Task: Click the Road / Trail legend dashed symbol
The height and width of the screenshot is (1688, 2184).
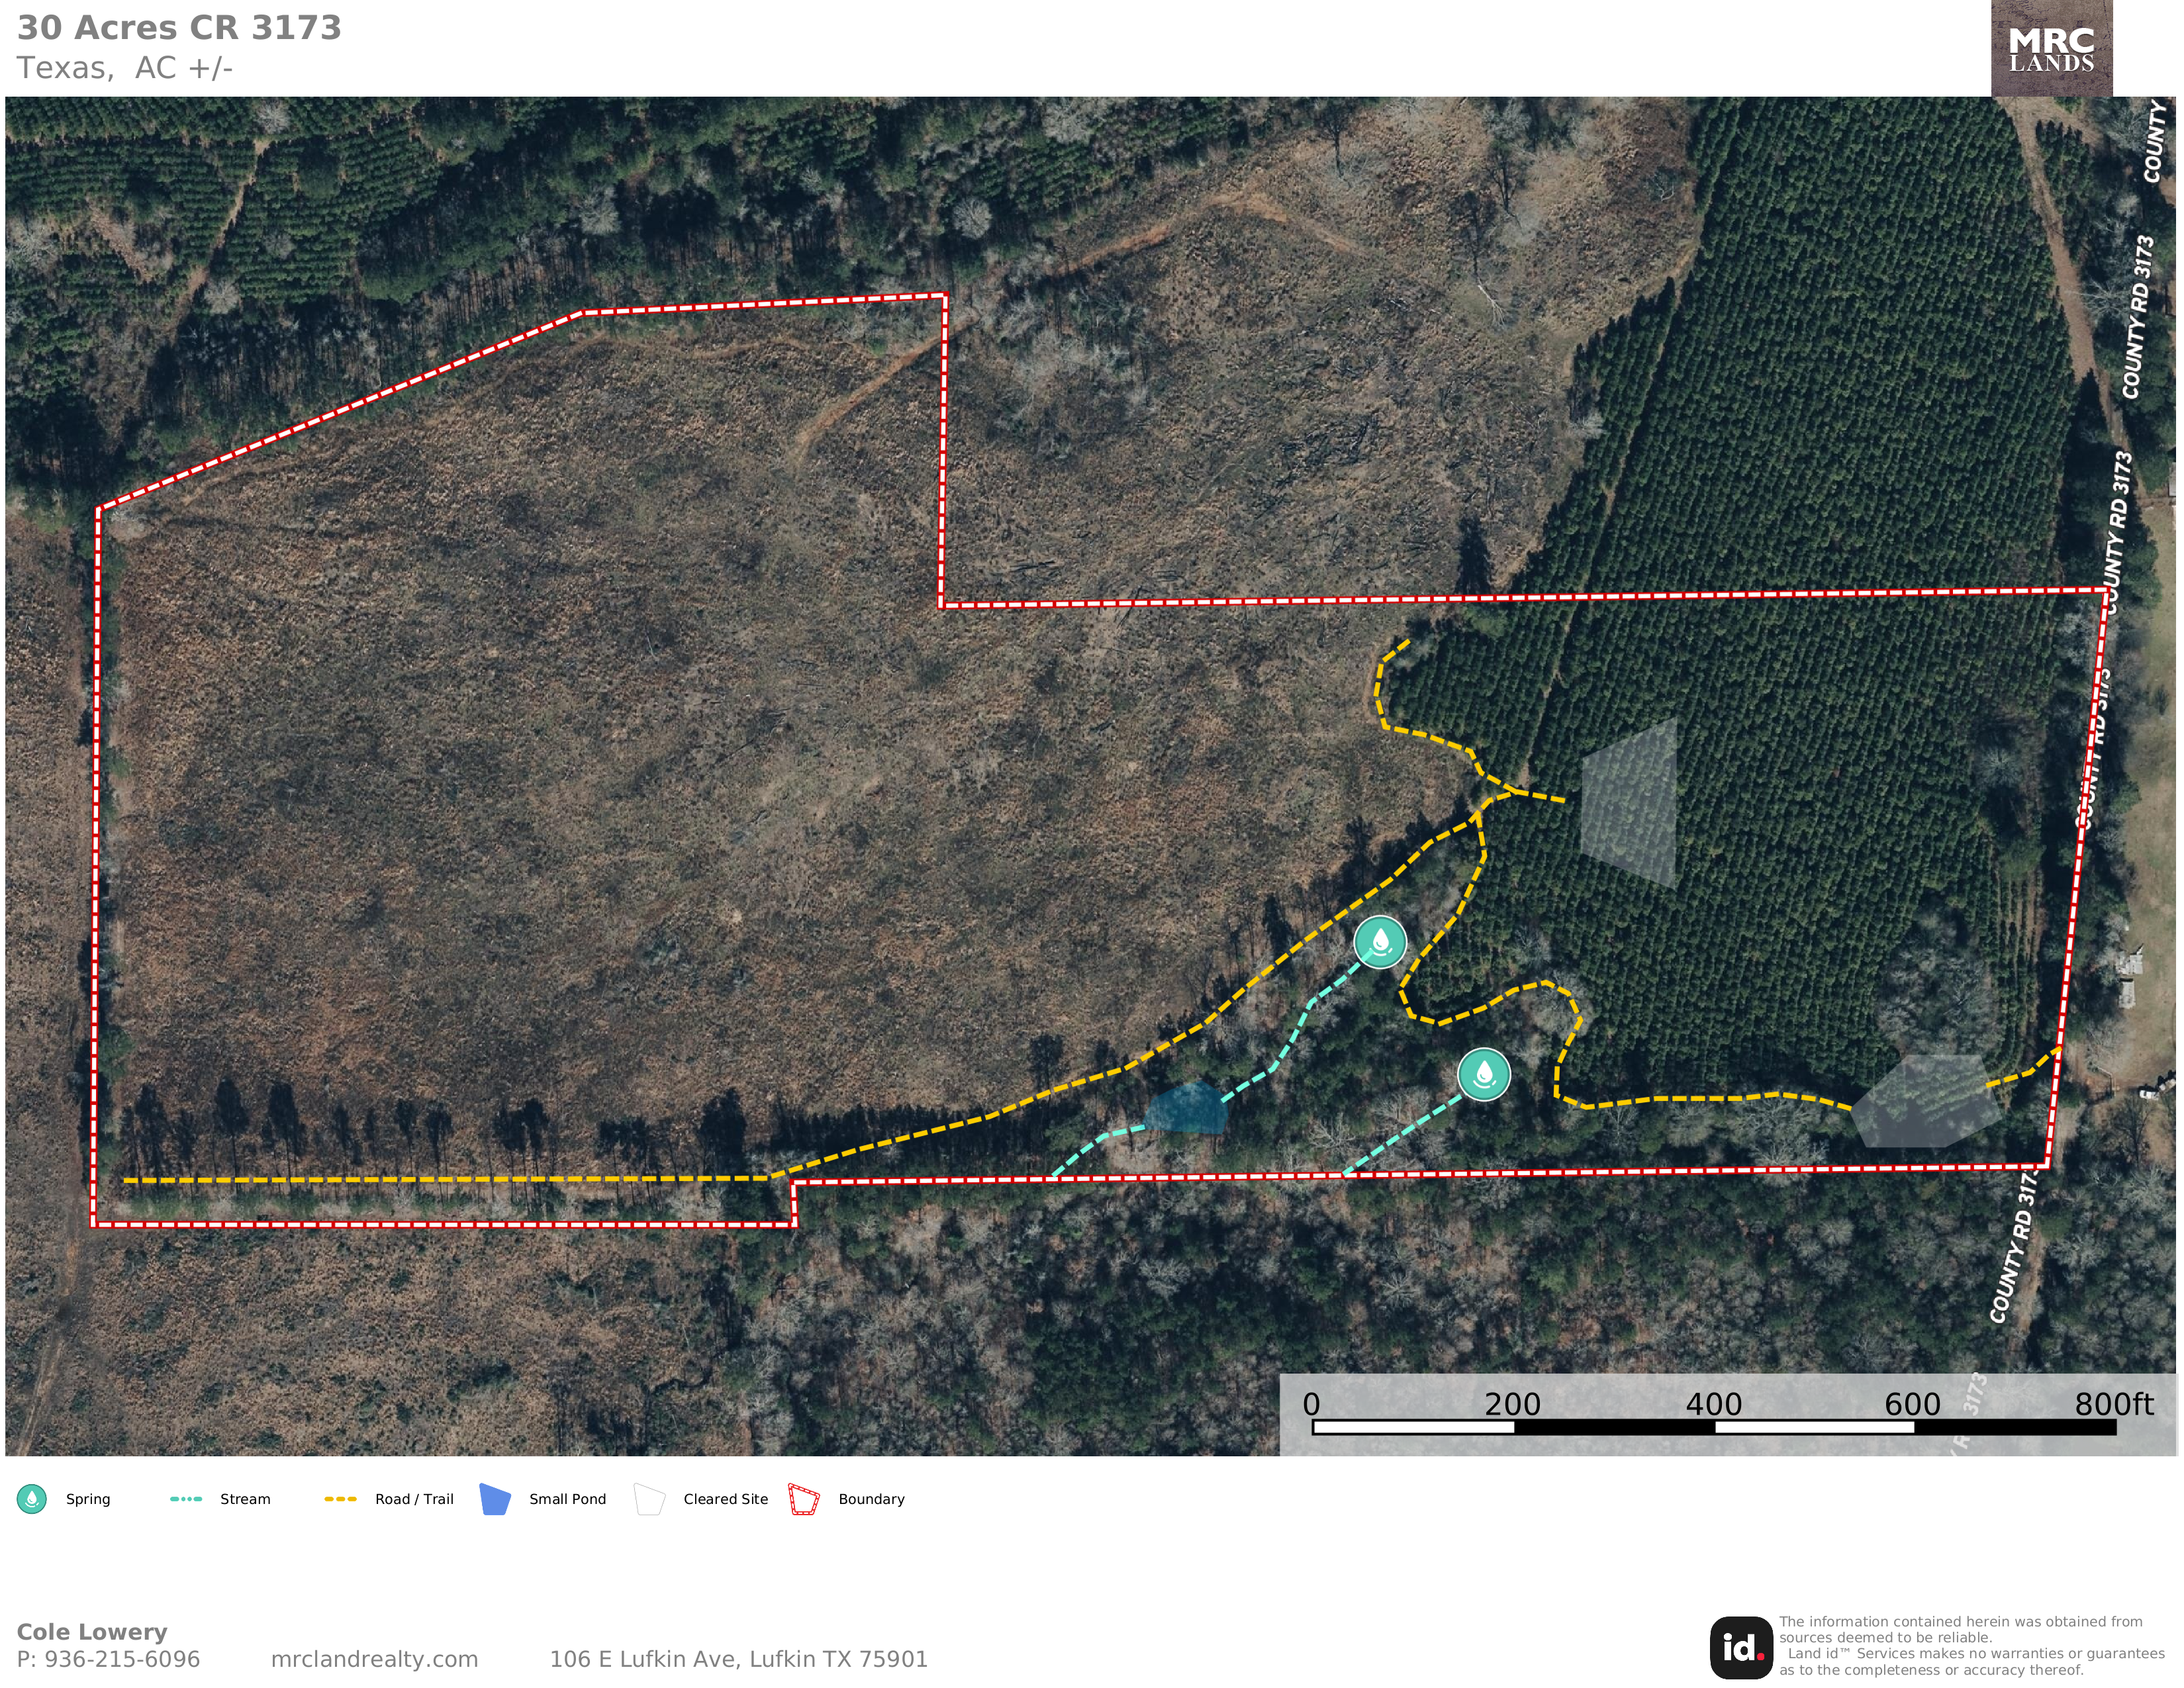Action: point(341,1499)
